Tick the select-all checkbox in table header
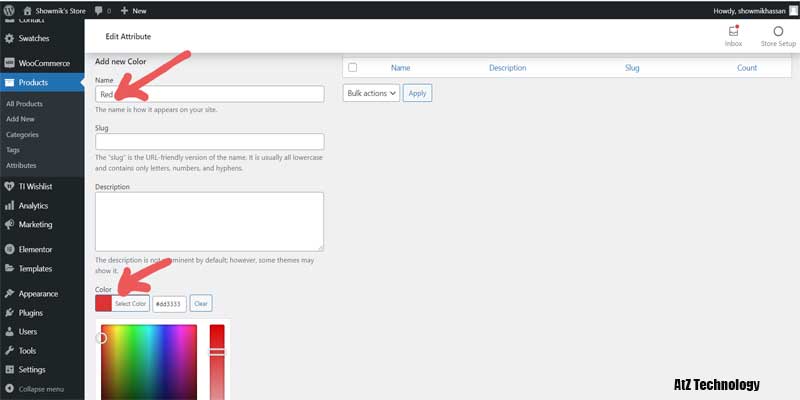The width and height of the screenshot is (800, 400). pos(352,68)
